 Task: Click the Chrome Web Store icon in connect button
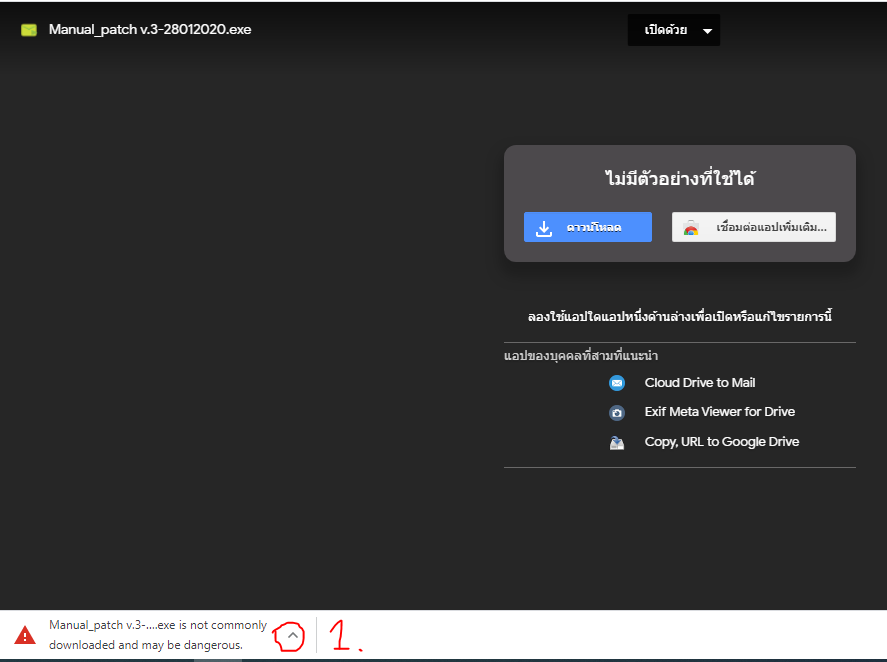[691, 228]
